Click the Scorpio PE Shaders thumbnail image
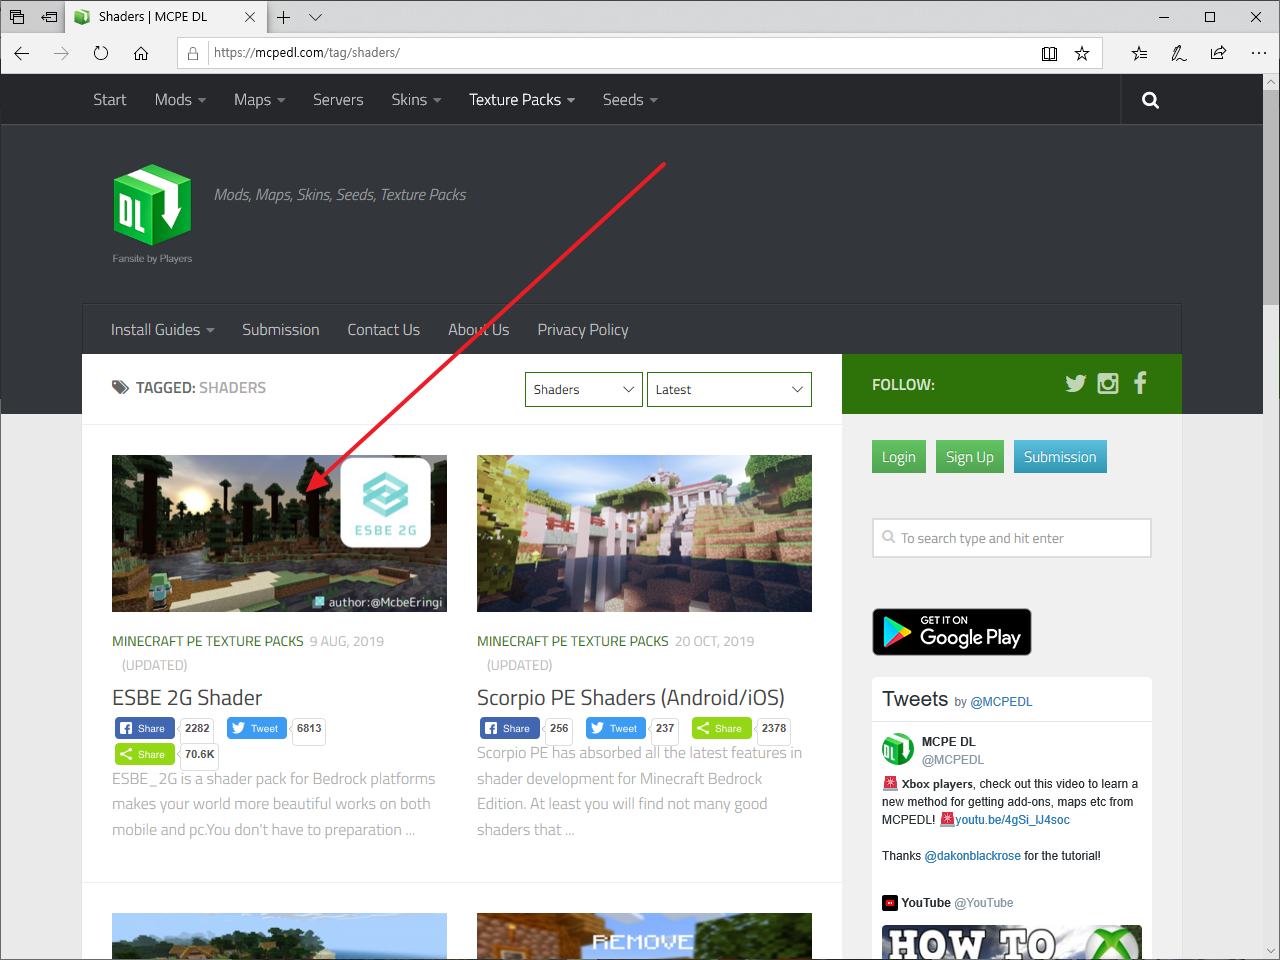The image size is (1280, 960). coord(644,533)
